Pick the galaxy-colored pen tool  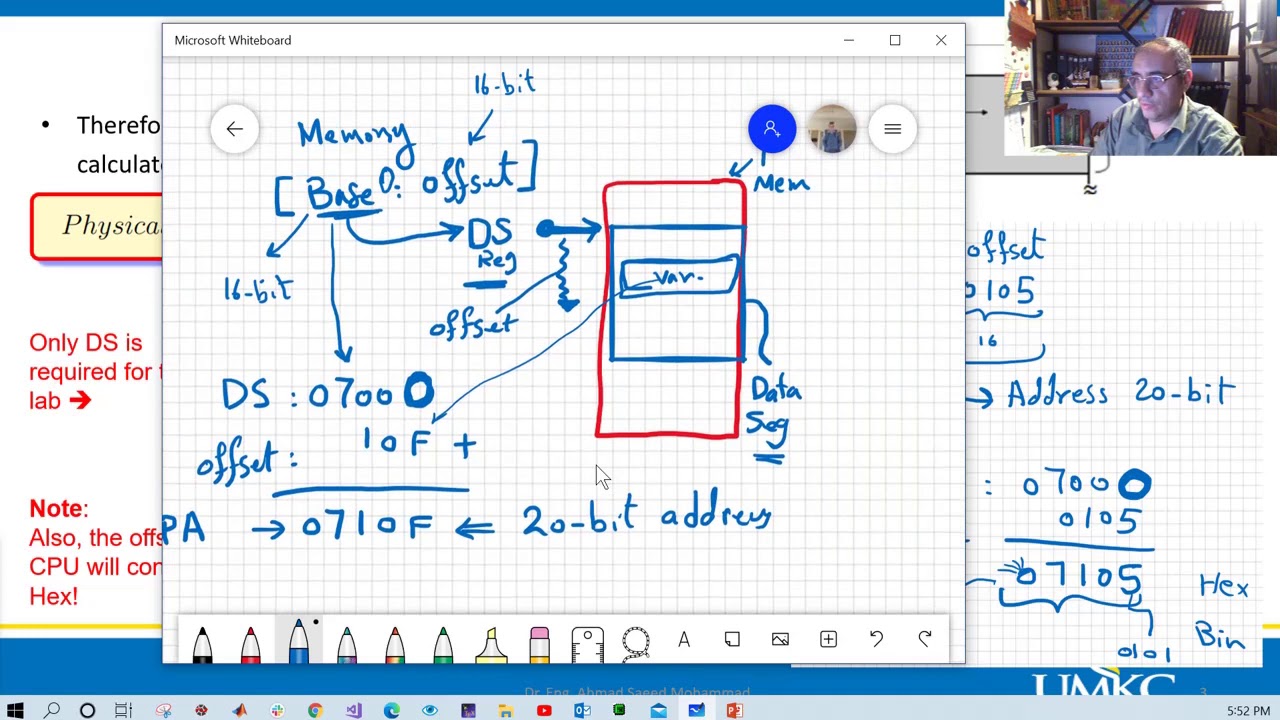[x=346, y=643]
